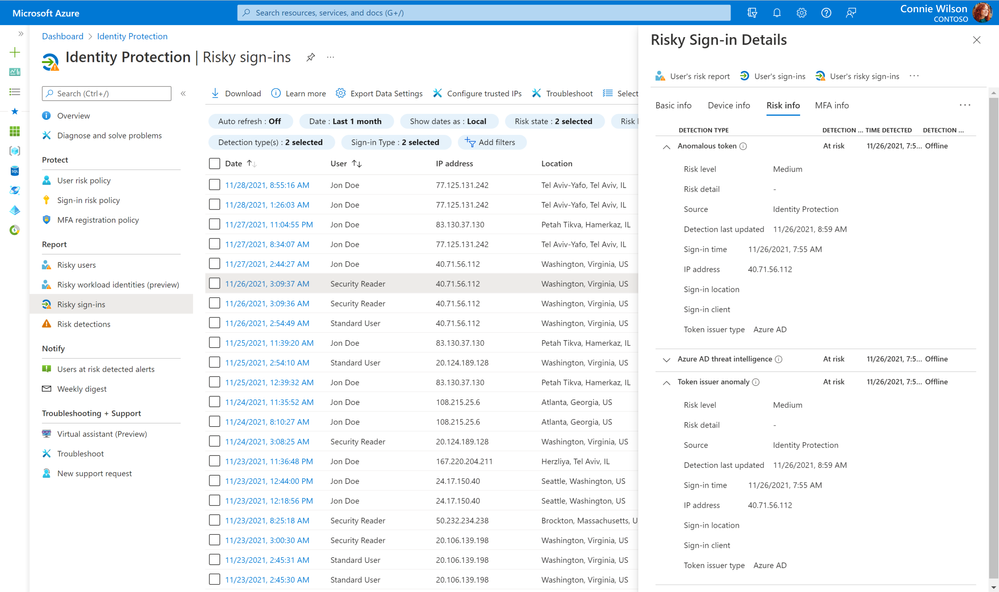Click Download toolbar button
999x592 pixels.
[x=236, y=93]
